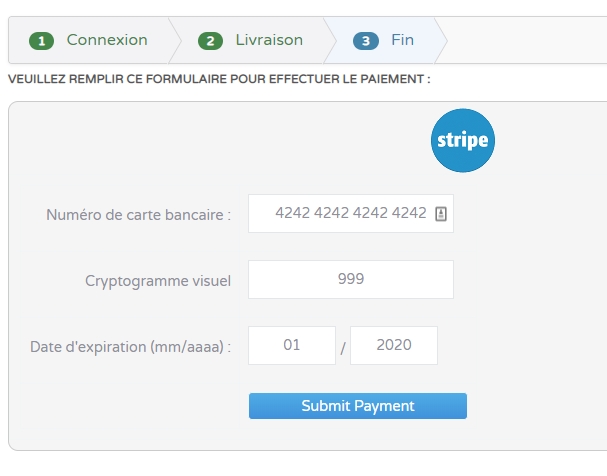Select the expiration month field showing 01

tap(292, 345)
